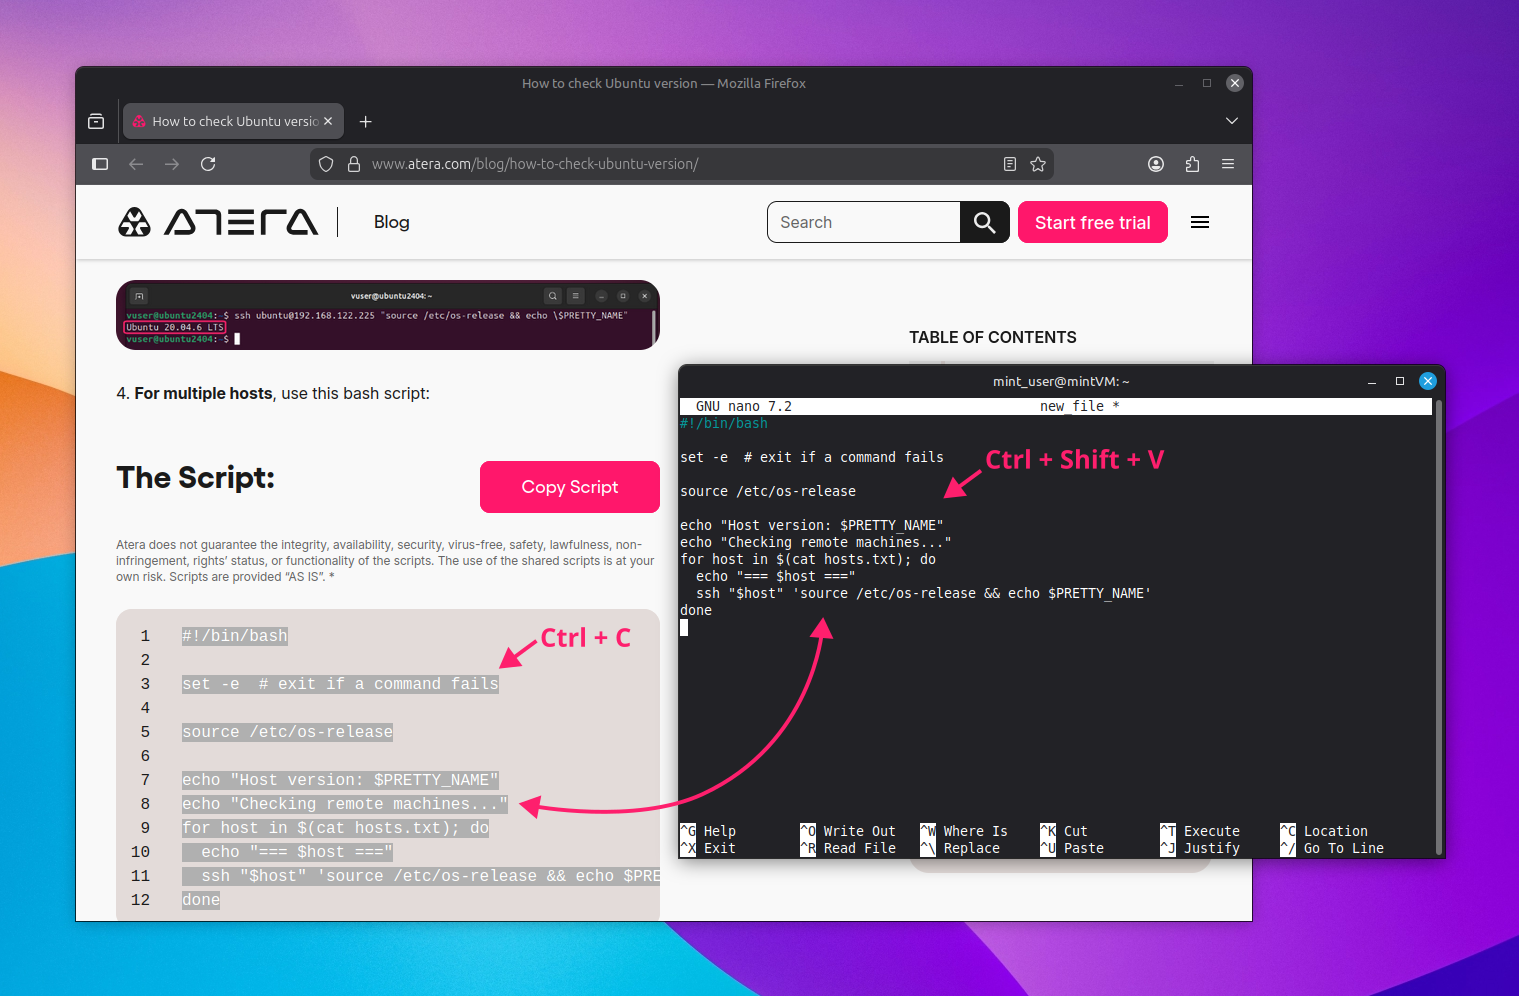This screenshot has width=1519, height=996.
Task: Open Firefox View (recent browsing) icon
Action: click(96, 121)
